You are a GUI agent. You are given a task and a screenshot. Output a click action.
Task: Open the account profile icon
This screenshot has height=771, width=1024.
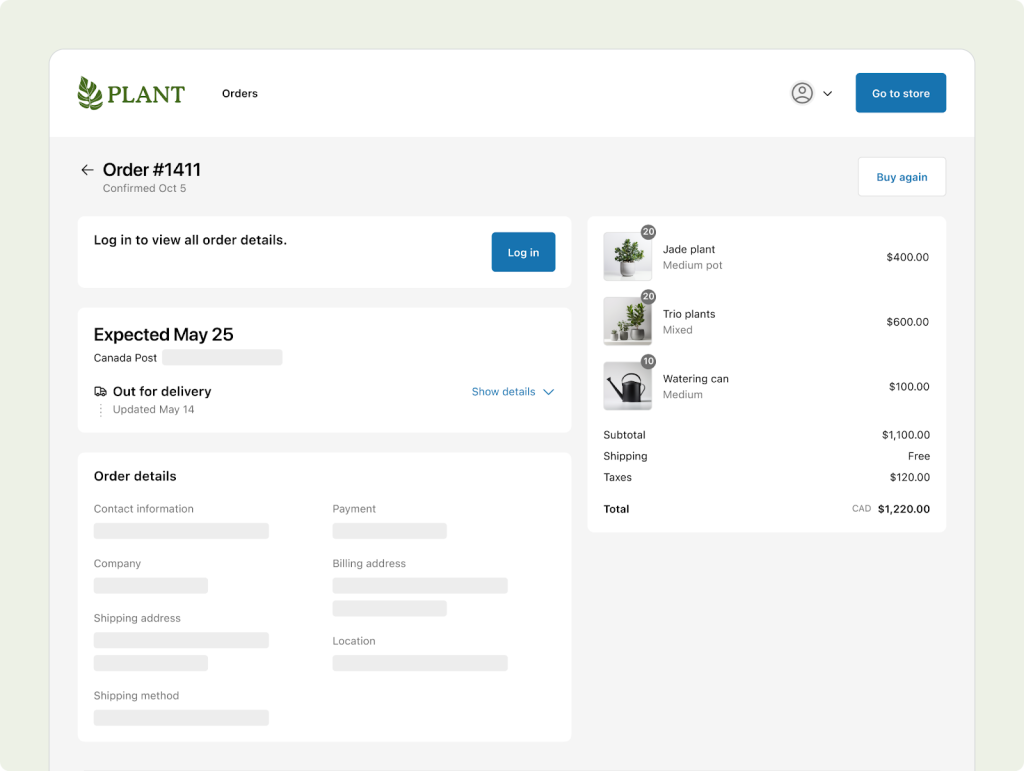click(802, 93)
